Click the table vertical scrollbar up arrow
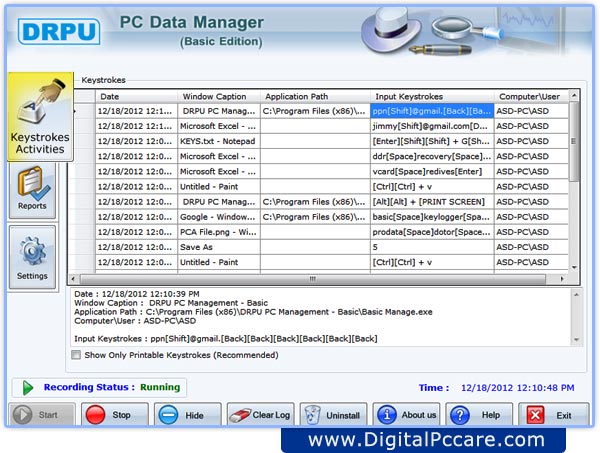The height and width of the screenshot is (453, 600). pos(574,95)
